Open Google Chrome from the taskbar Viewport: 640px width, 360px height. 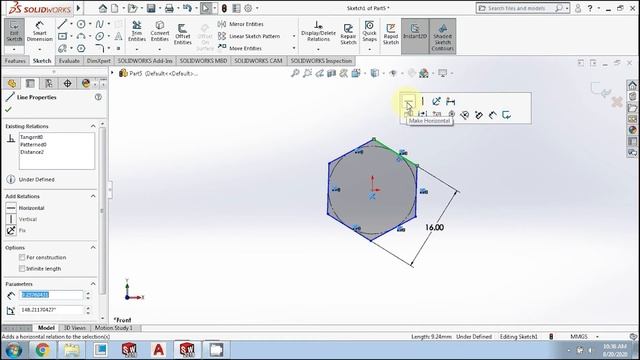42,350
